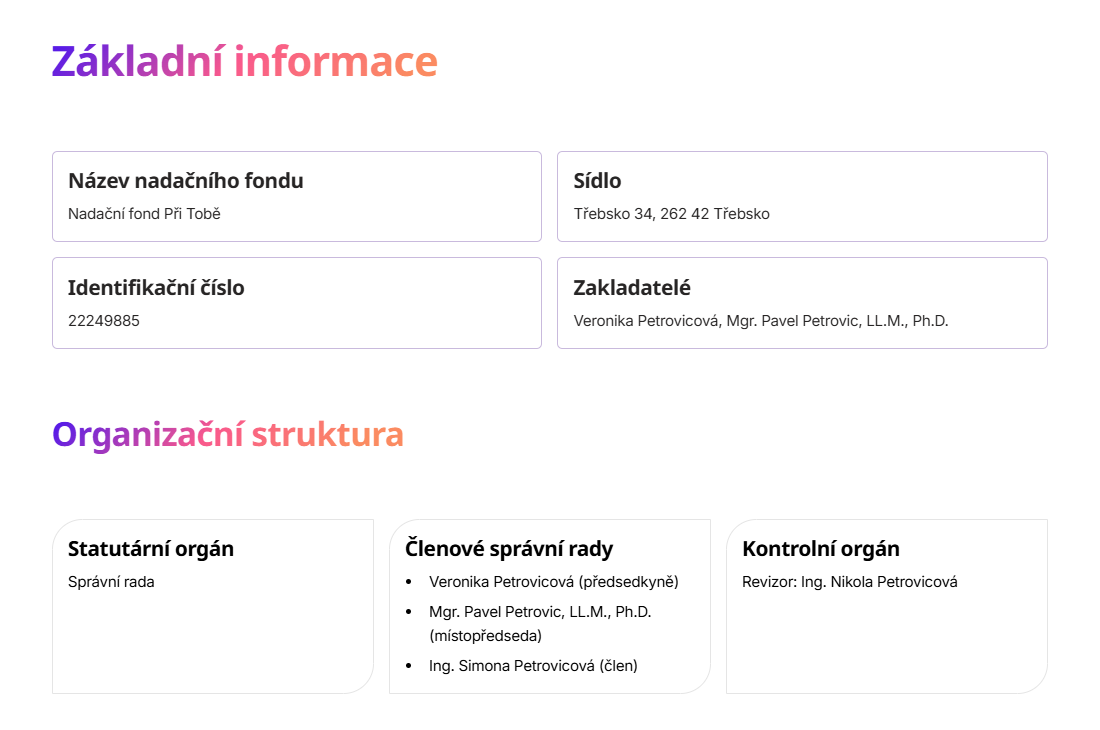Click the "Správní rada" text

(111, 582)
